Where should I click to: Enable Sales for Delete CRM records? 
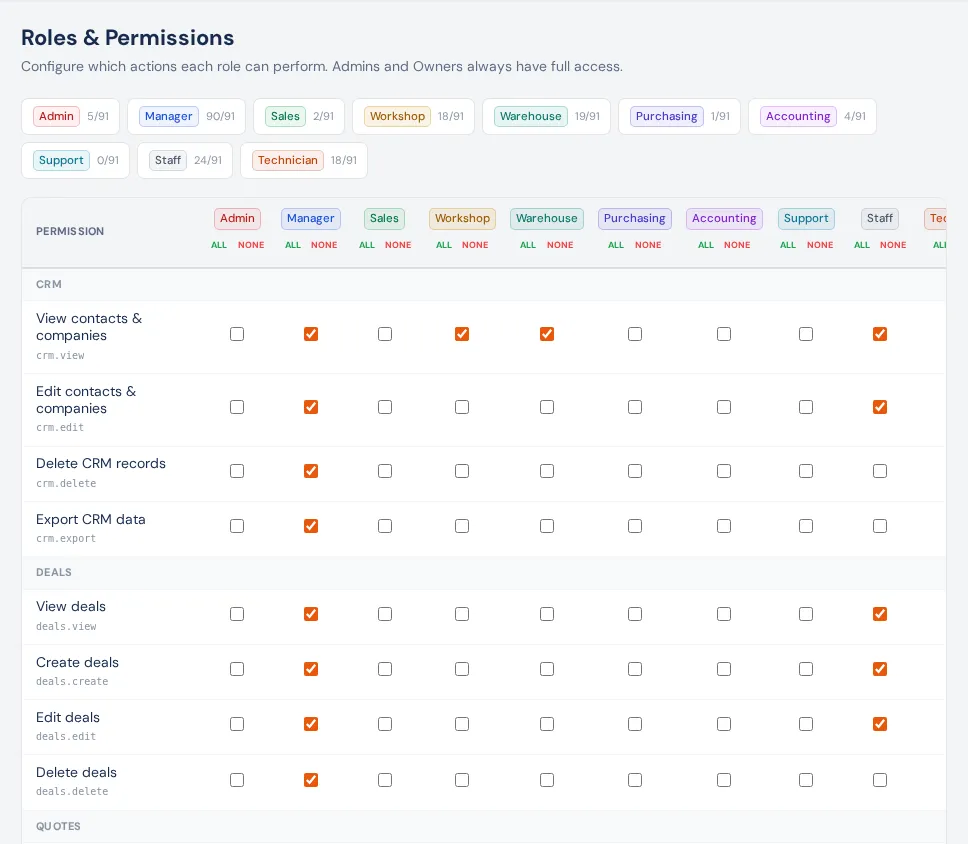tap(385, 471)
